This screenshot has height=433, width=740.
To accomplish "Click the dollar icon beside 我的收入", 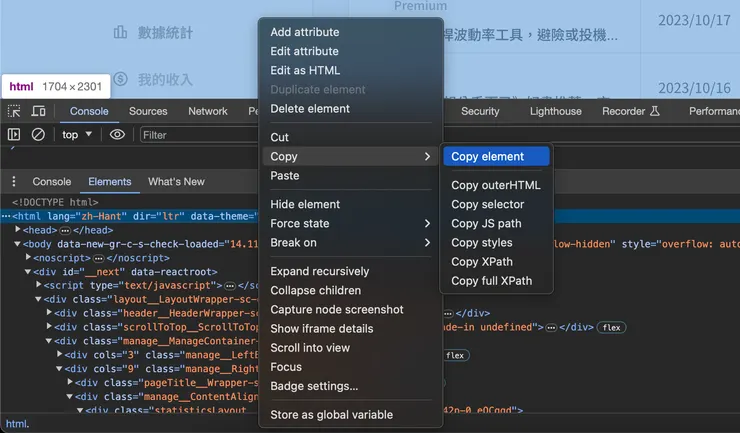I will point(121,79).
